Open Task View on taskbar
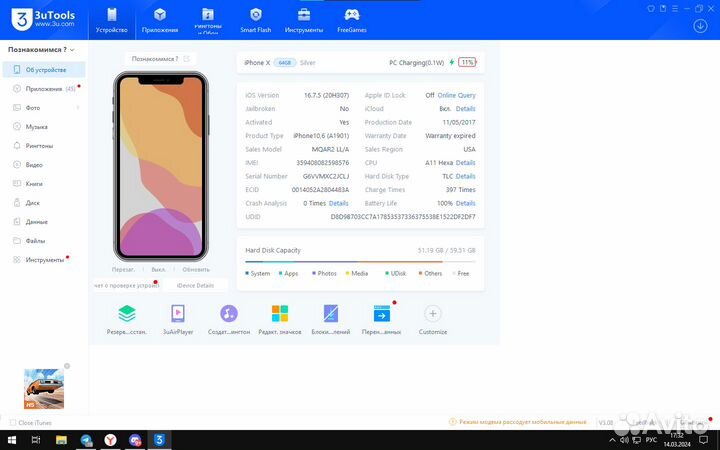Viewport: 720px width, 450px height. pyautogui.click(x=36, y=440)
